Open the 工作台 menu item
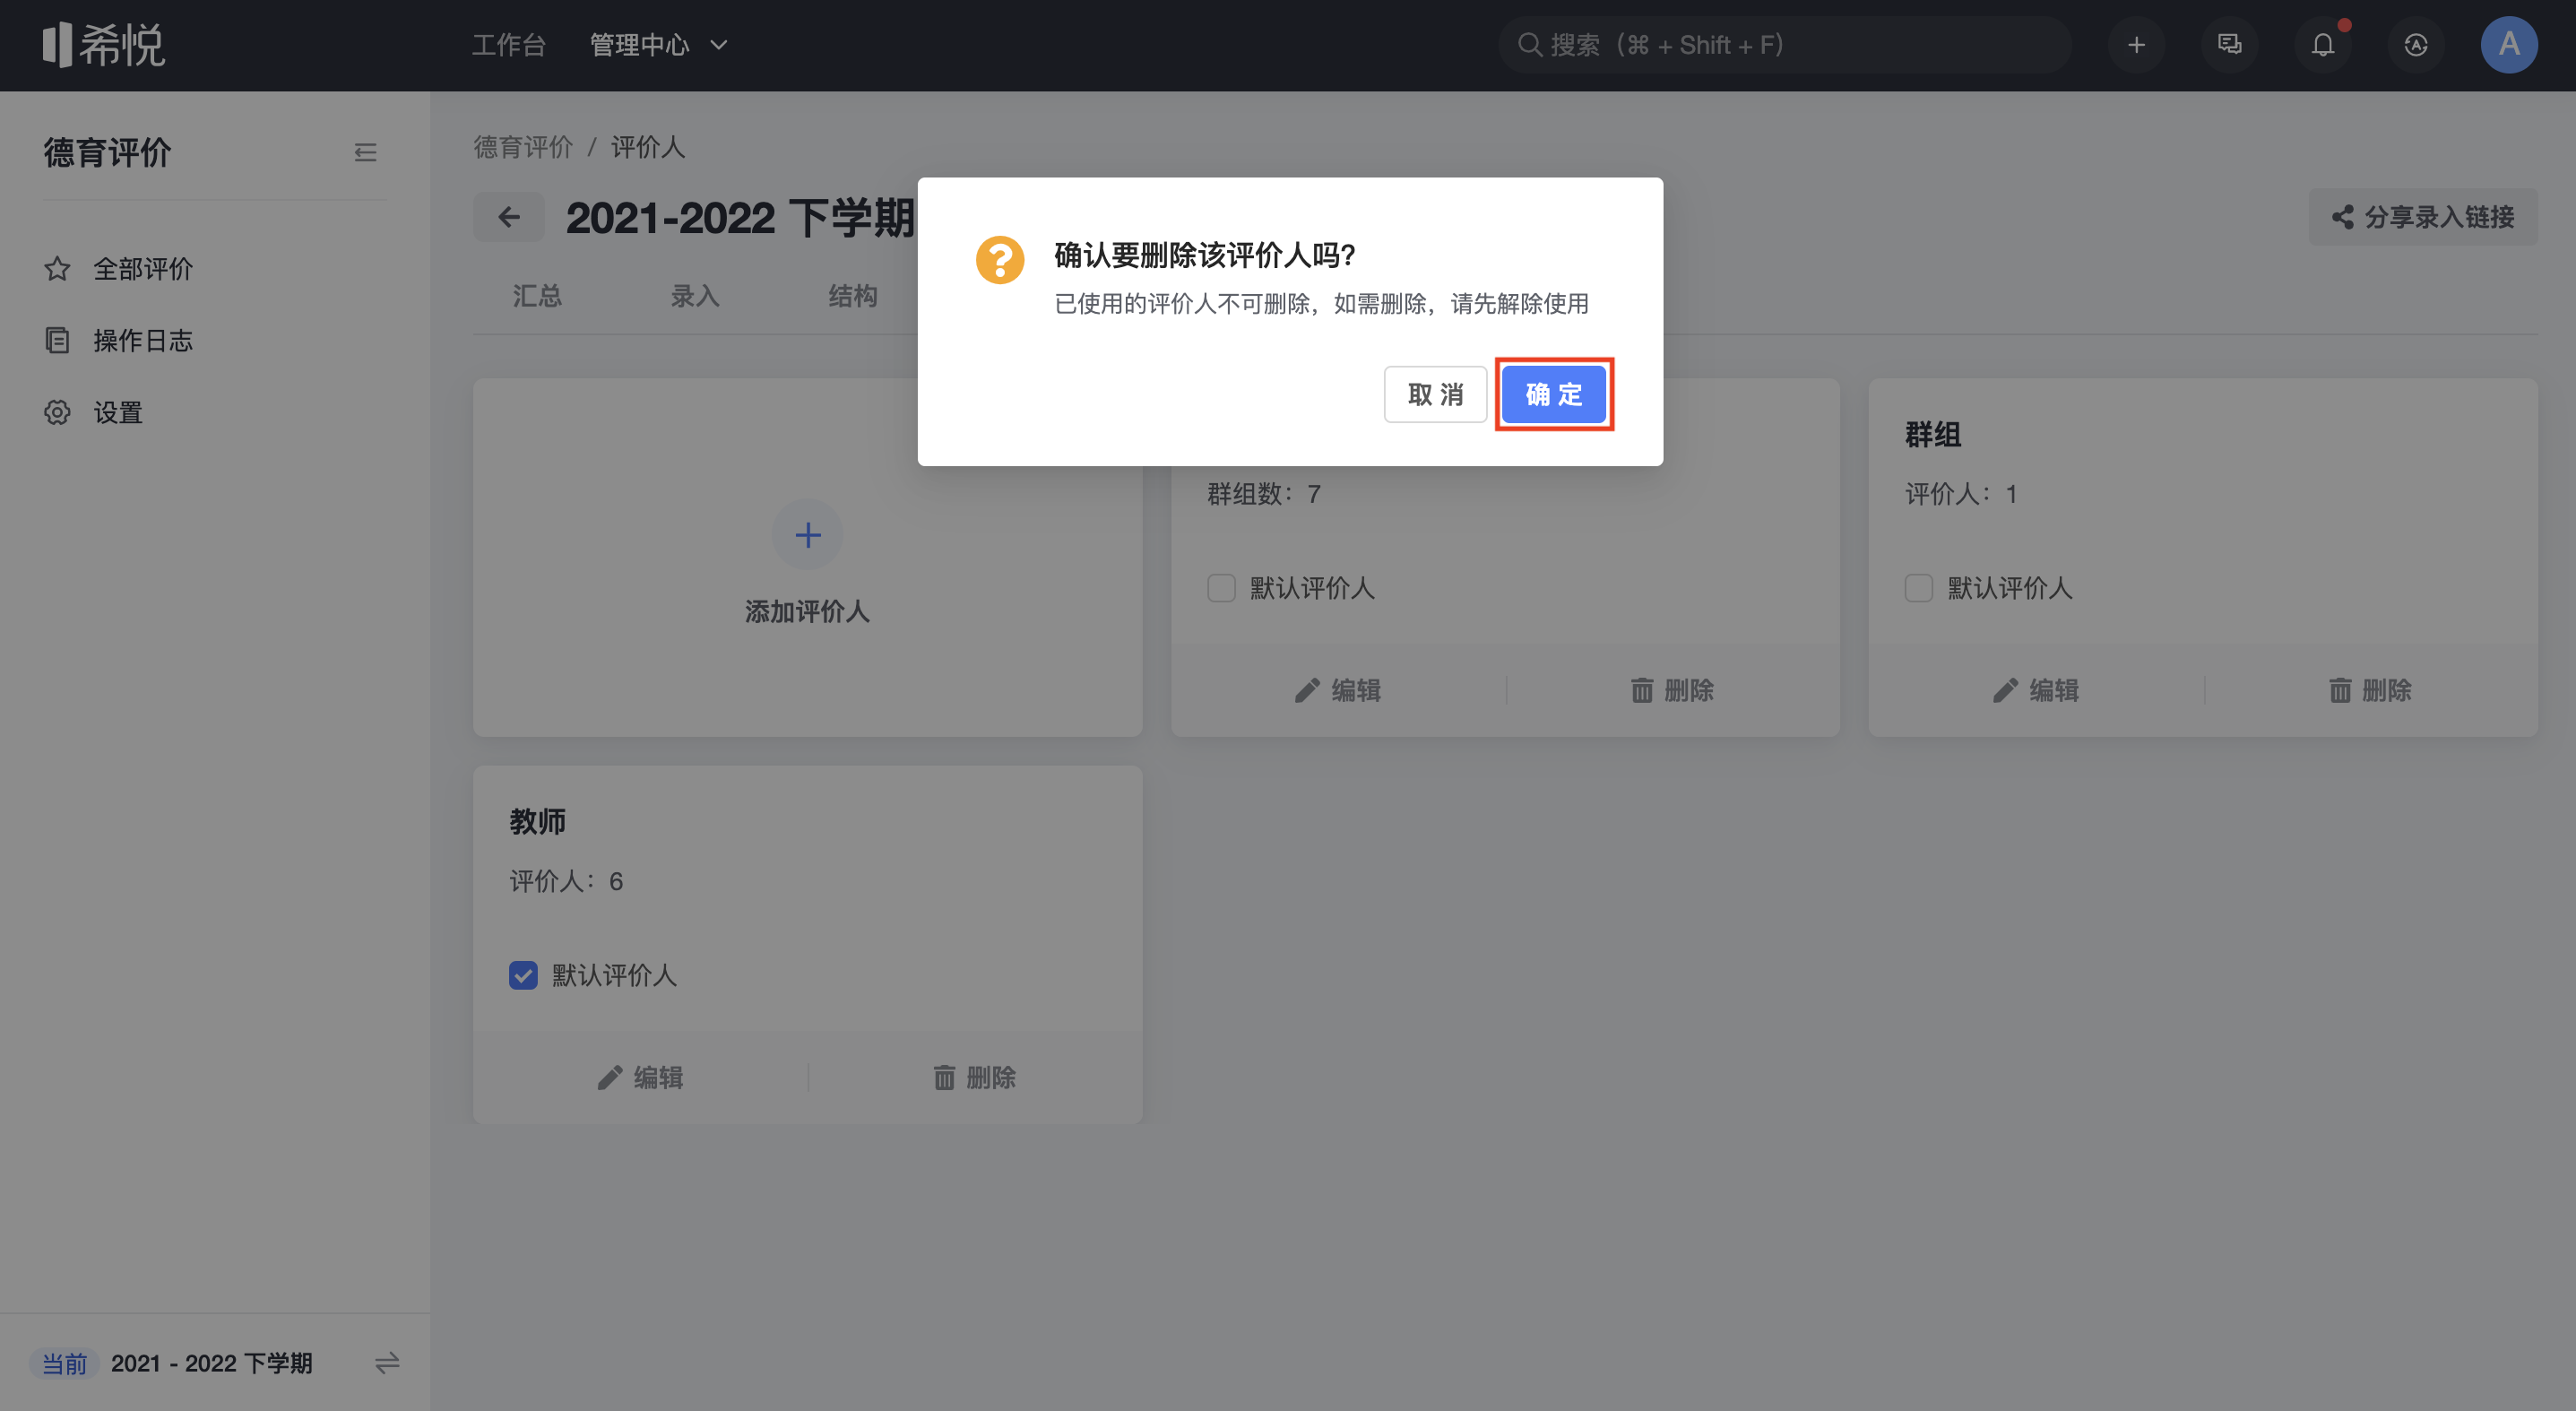2576x1411 pixels. 508,45
